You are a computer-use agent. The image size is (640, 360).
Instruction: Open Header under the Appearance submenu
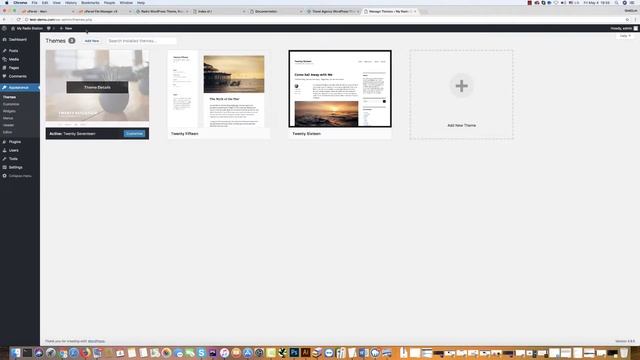9,125
